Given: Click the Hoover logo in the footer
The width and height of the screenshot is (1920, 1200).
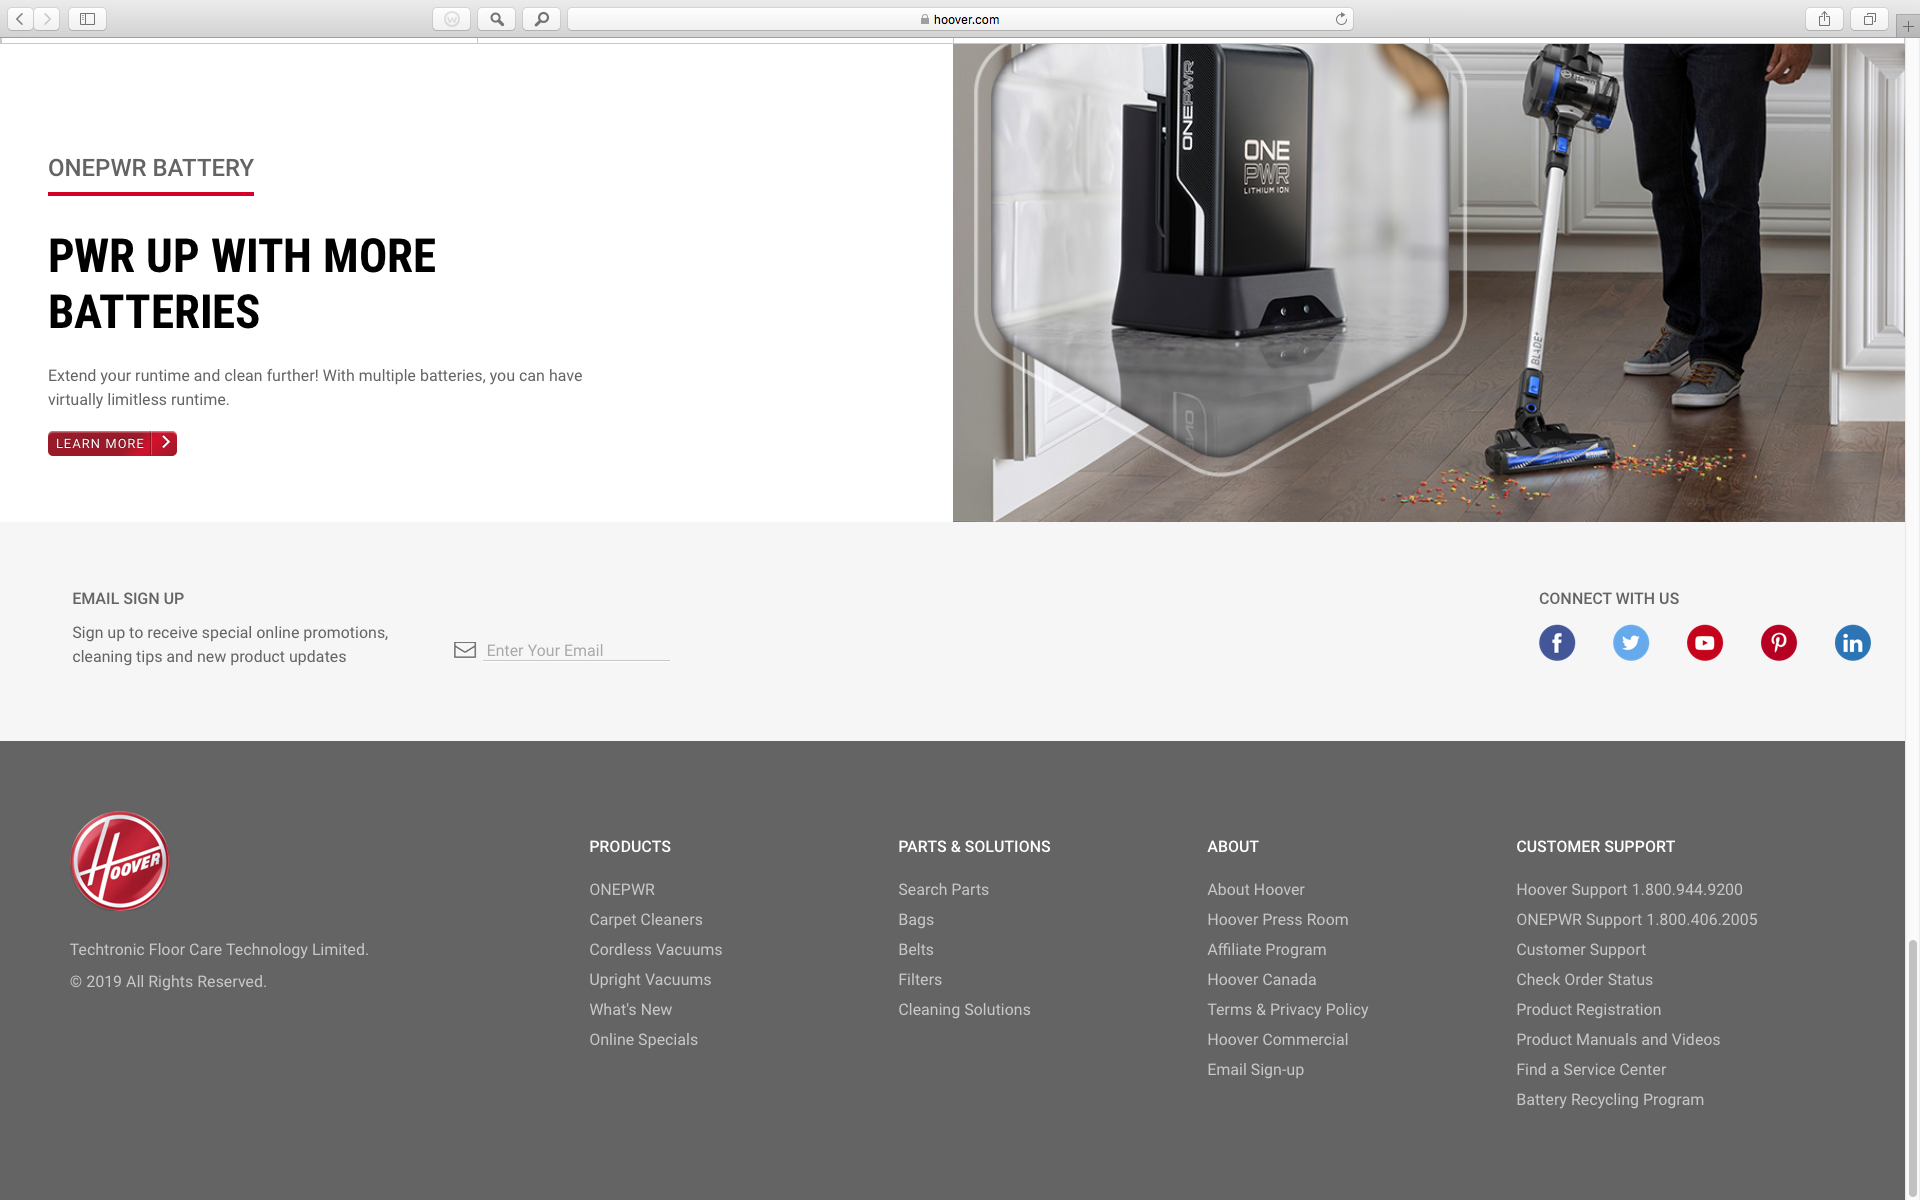Looking at the screenshot, I should 119,860.
